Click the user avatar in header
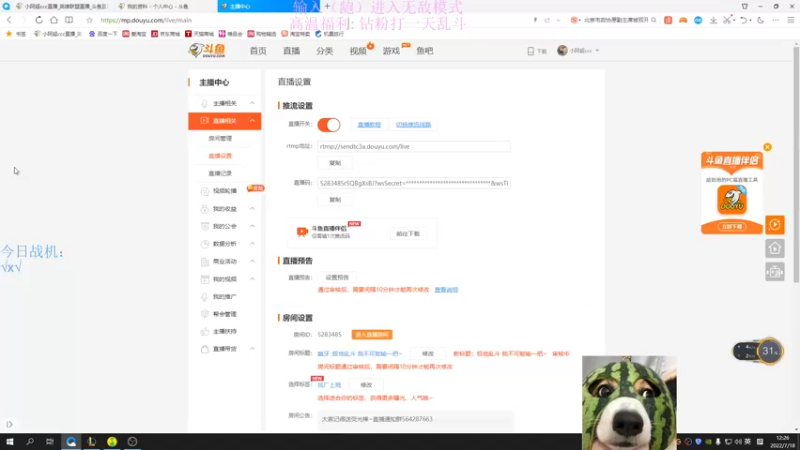The image size is (800, 450). pos(562,51)
